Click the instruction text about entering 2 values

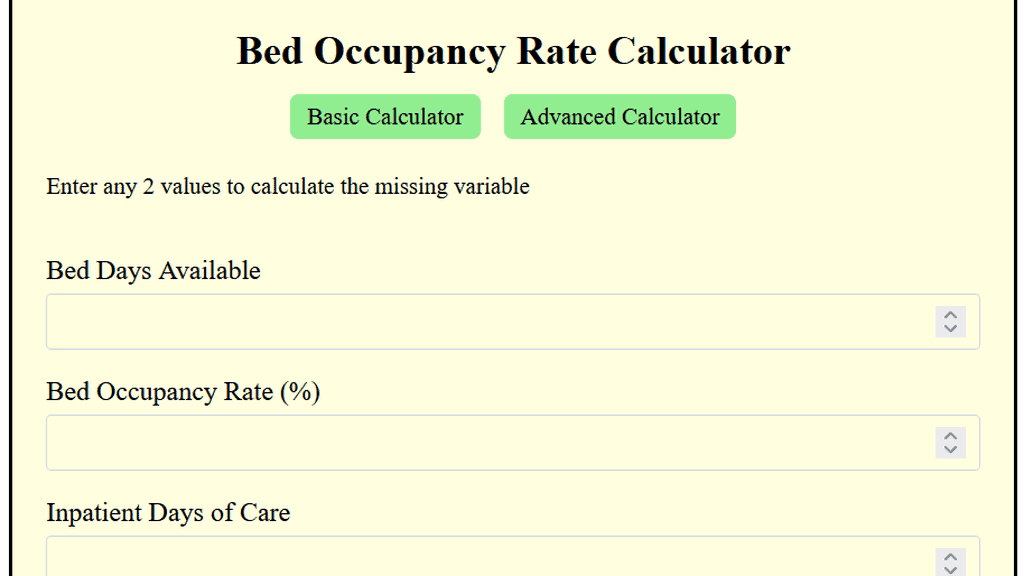287,186
